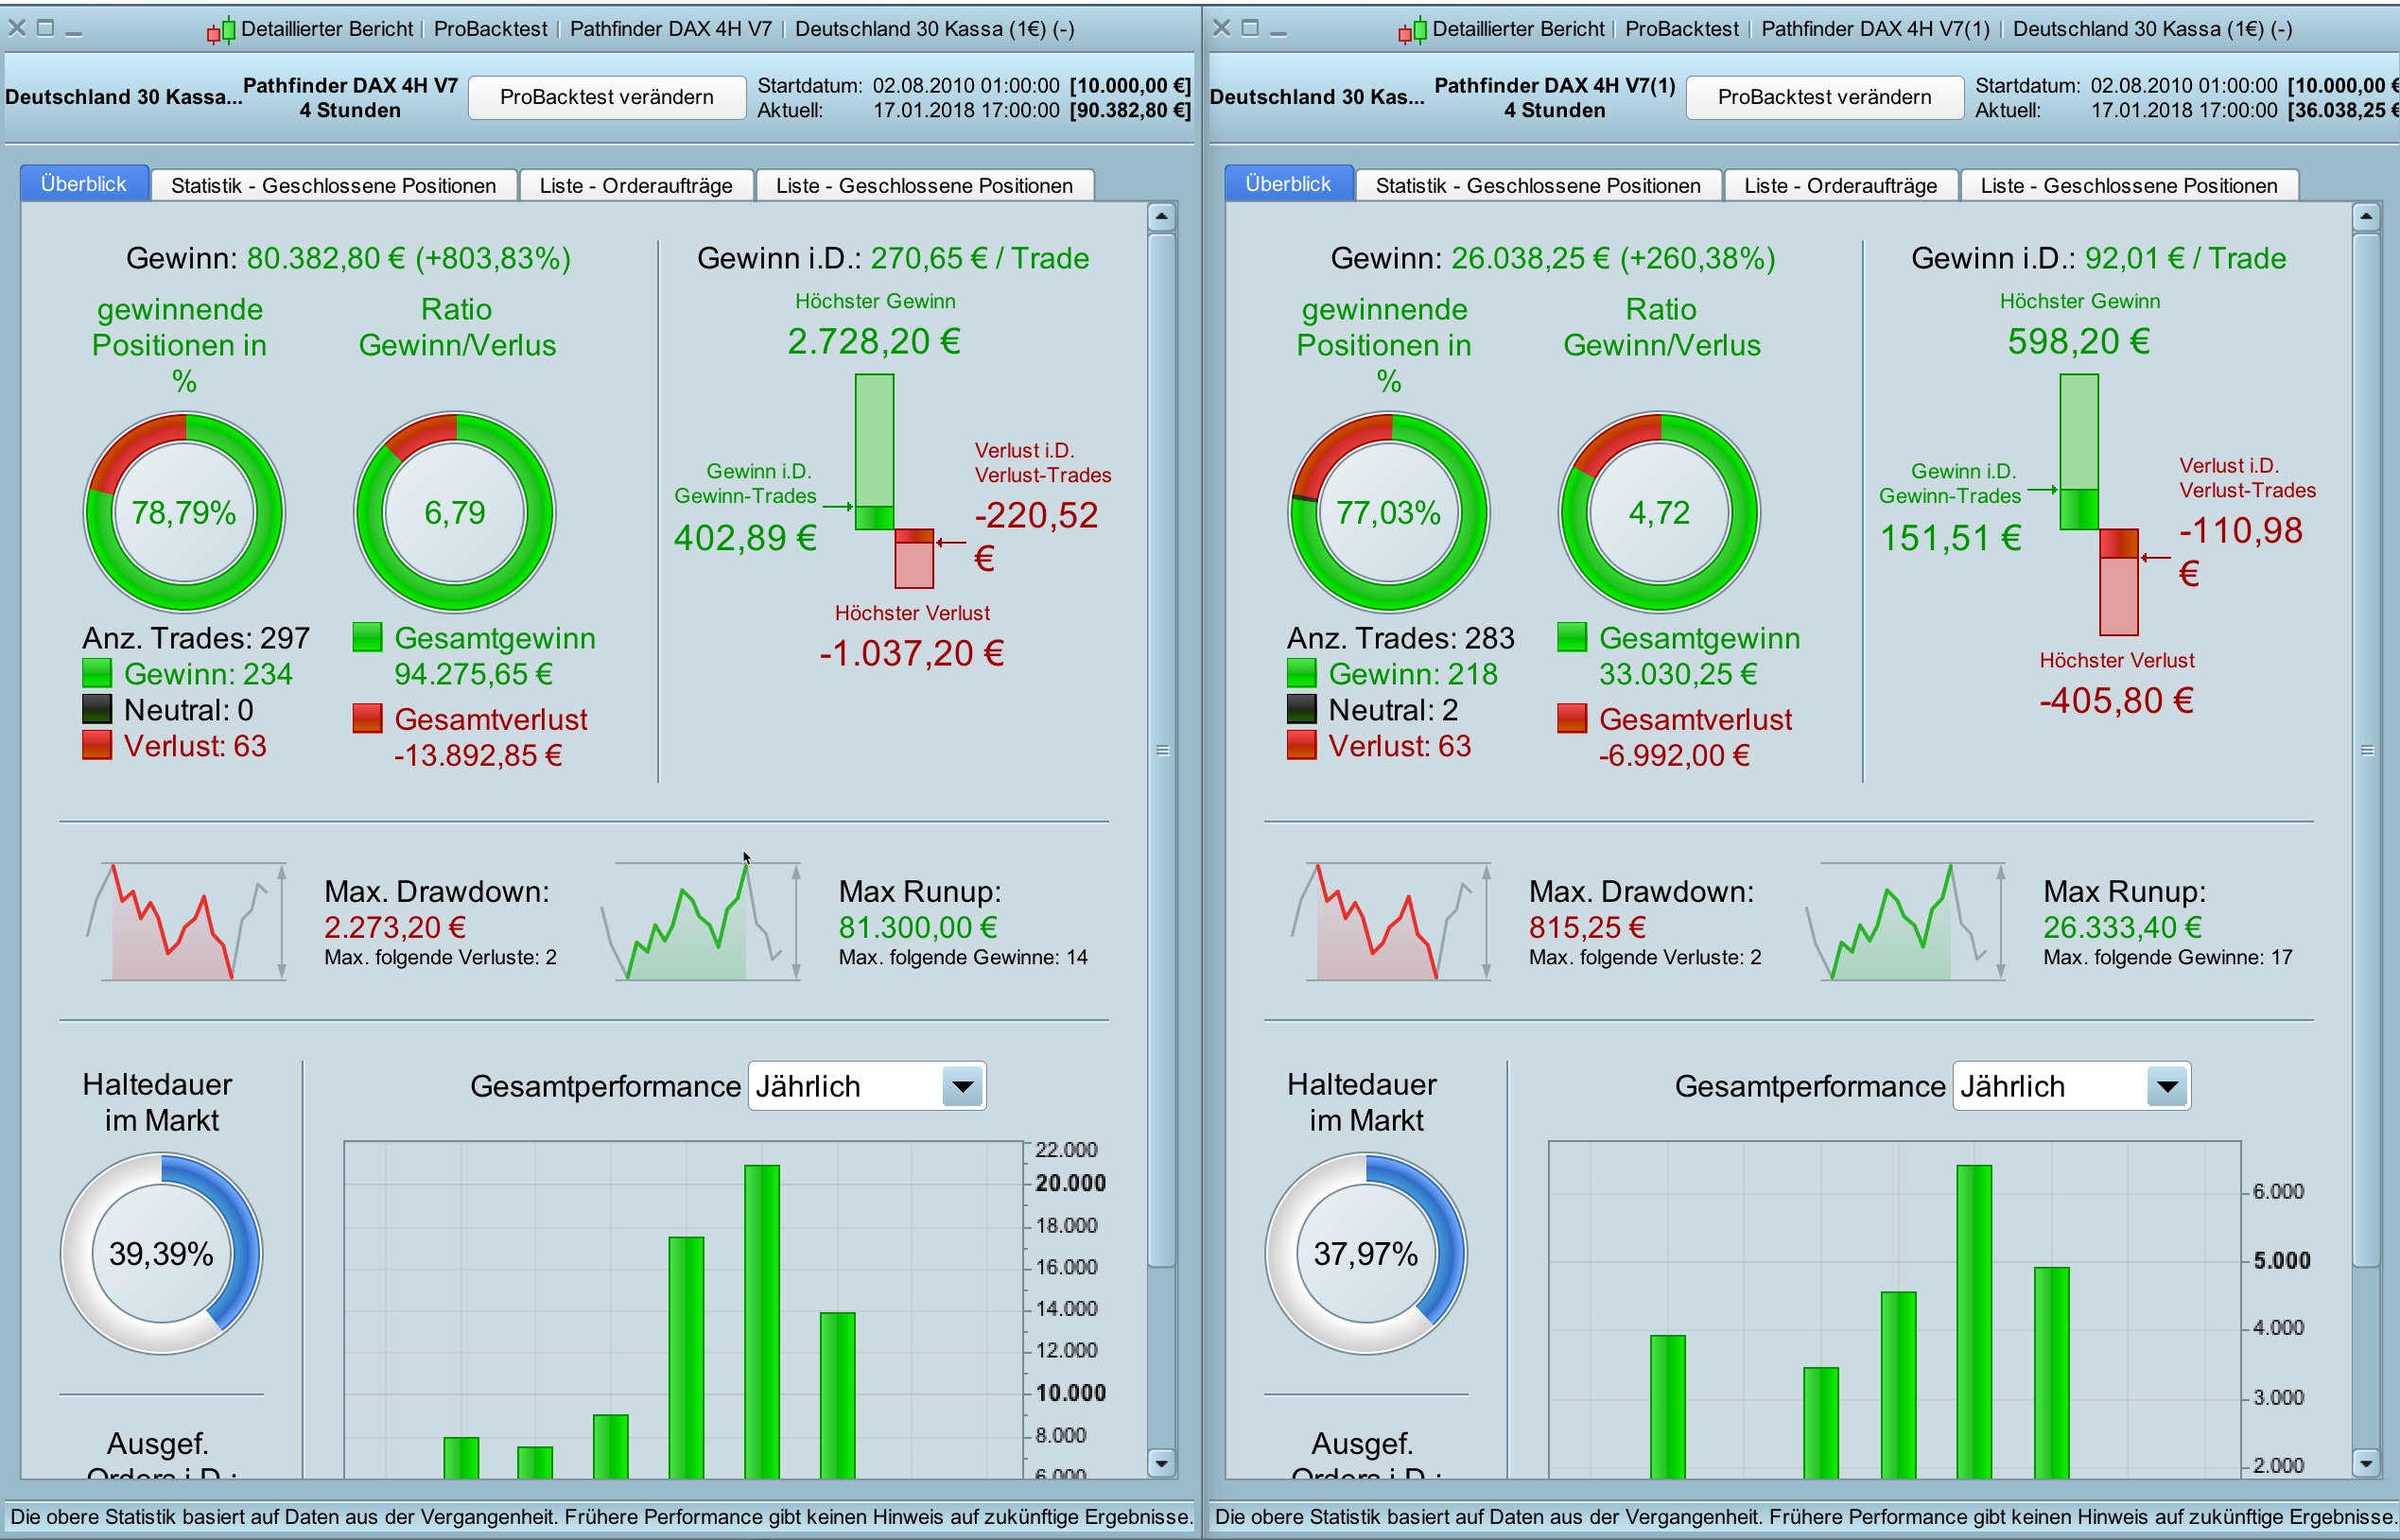Screen dimensions: 2400x1540
Task: Open left Gesamtperformance Jährlich dropdown
Action: (963, 1086)
